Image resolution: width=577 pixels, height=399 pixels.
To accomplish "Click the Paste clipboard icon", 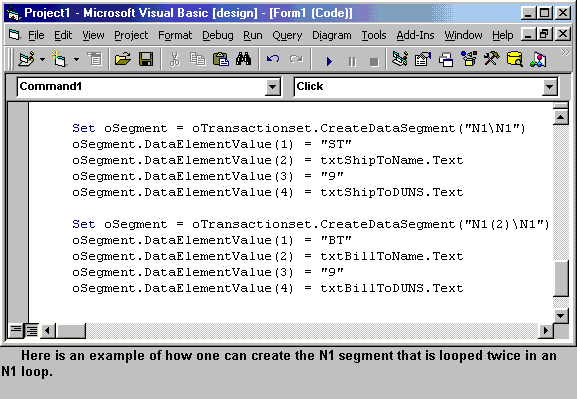I will pyautogui.click(x=221, y=59).
